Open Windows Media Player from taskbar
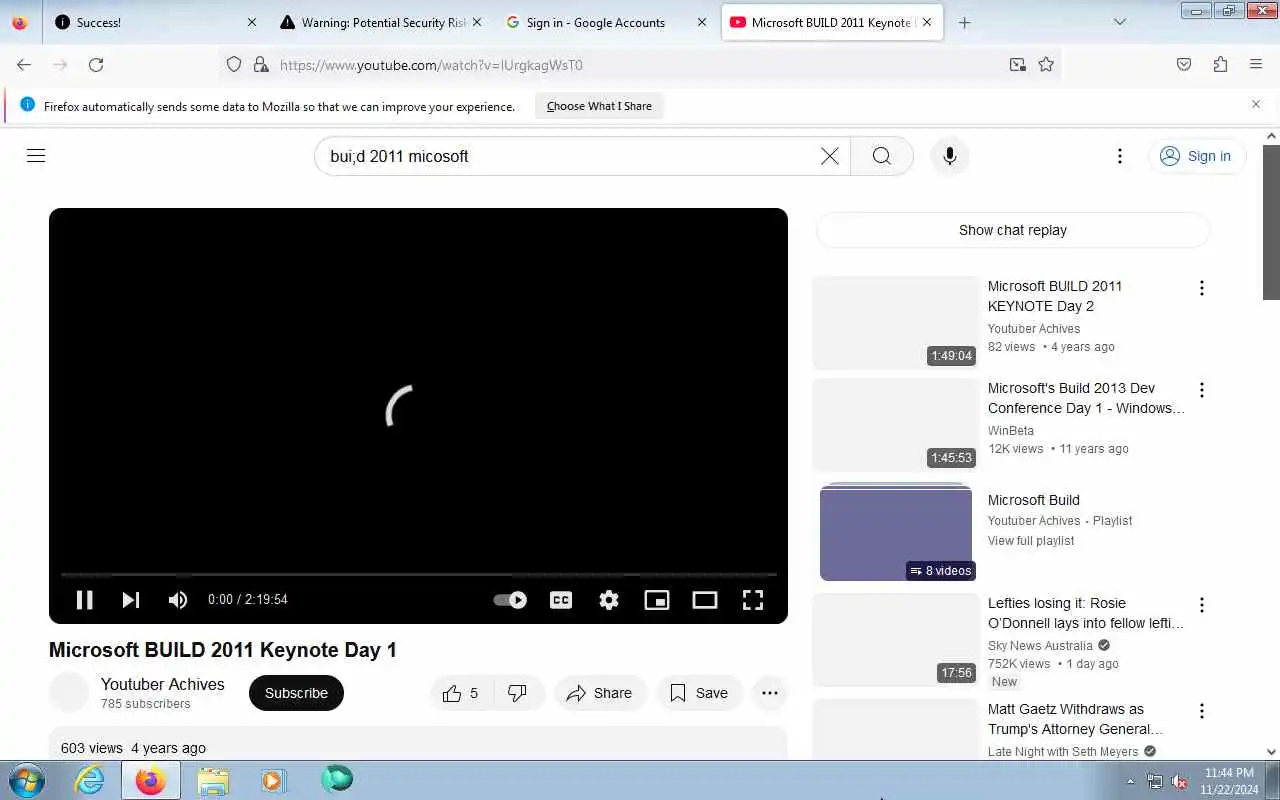This screenshot has height=800, width=1280. (273, 780)
